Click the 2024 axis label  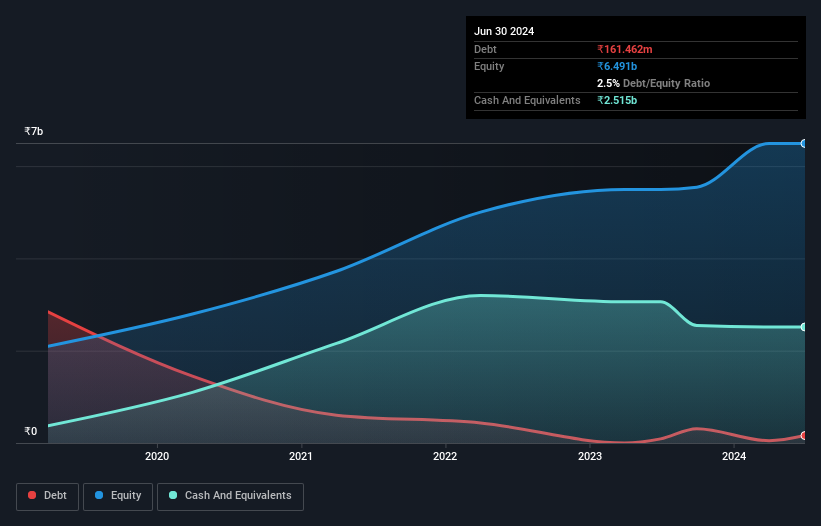click(x=734, y=456)
